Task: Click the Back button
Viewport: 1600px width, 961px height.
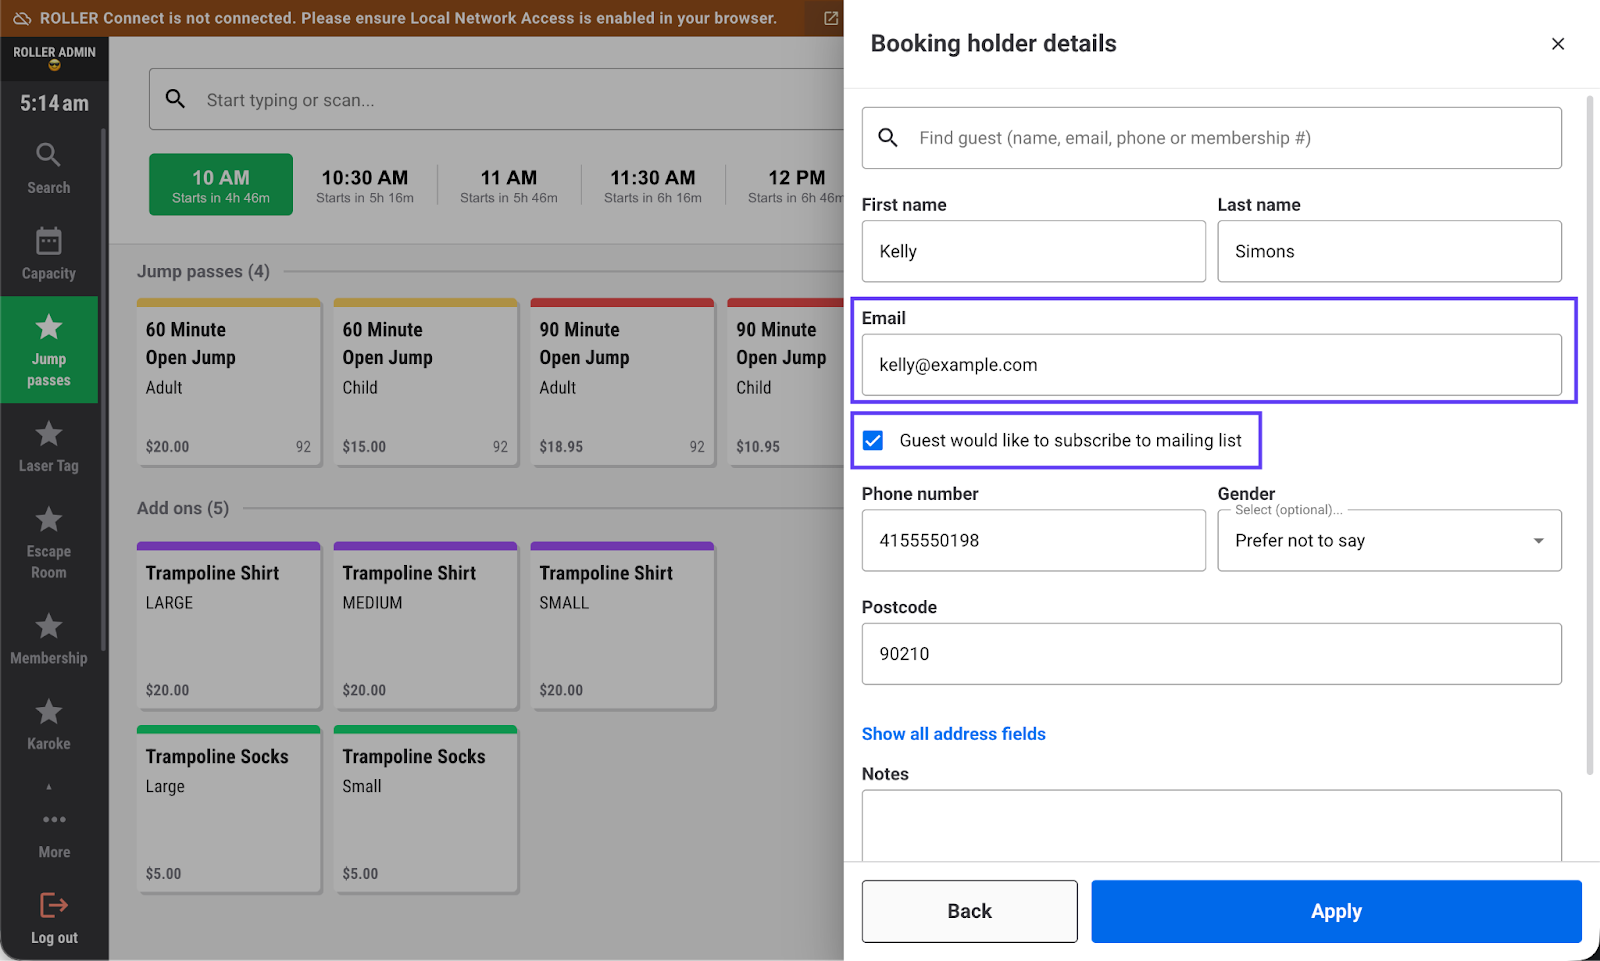Action: (970, 911)
